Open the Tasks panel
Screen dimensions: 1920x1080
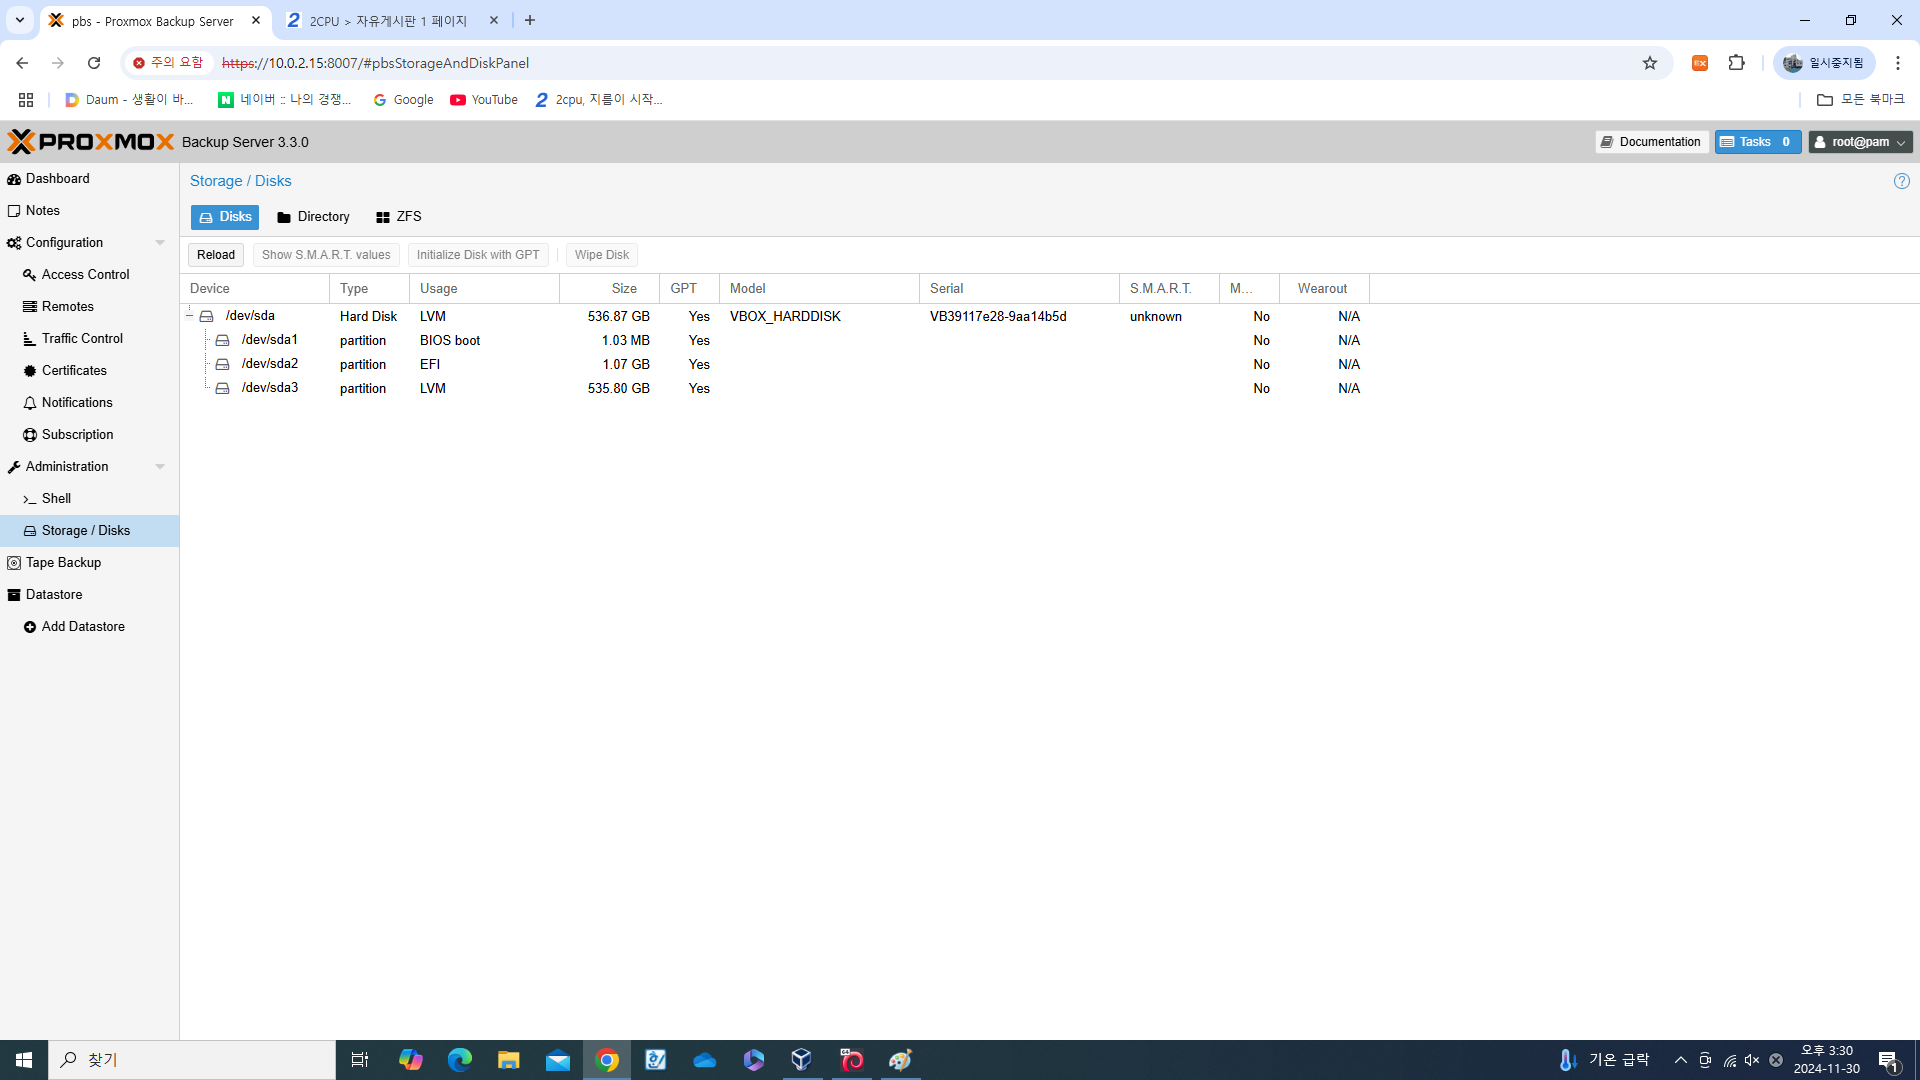click(1758, 142)
